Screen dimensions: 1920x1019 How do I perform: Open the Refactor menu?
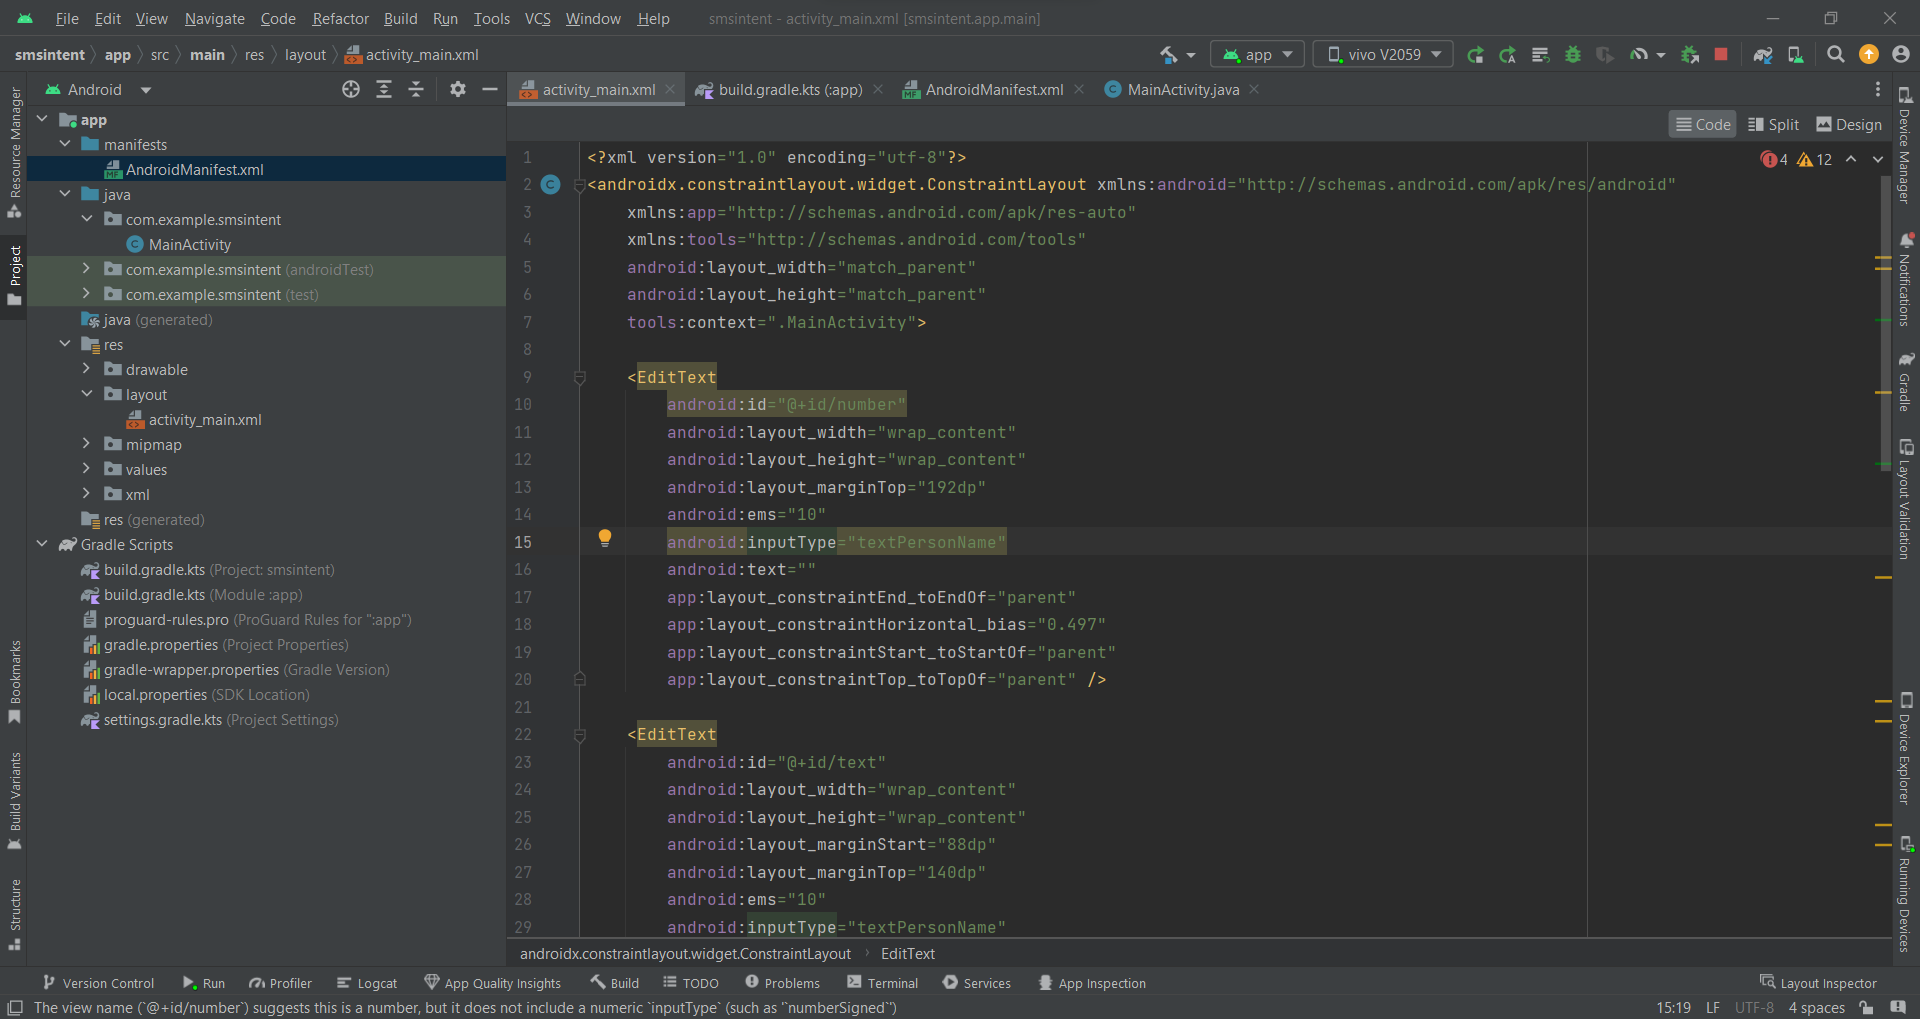point(340,18)
